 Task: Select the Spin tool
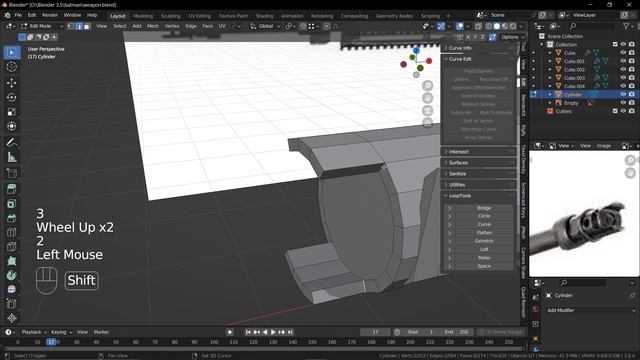(11, 276)
